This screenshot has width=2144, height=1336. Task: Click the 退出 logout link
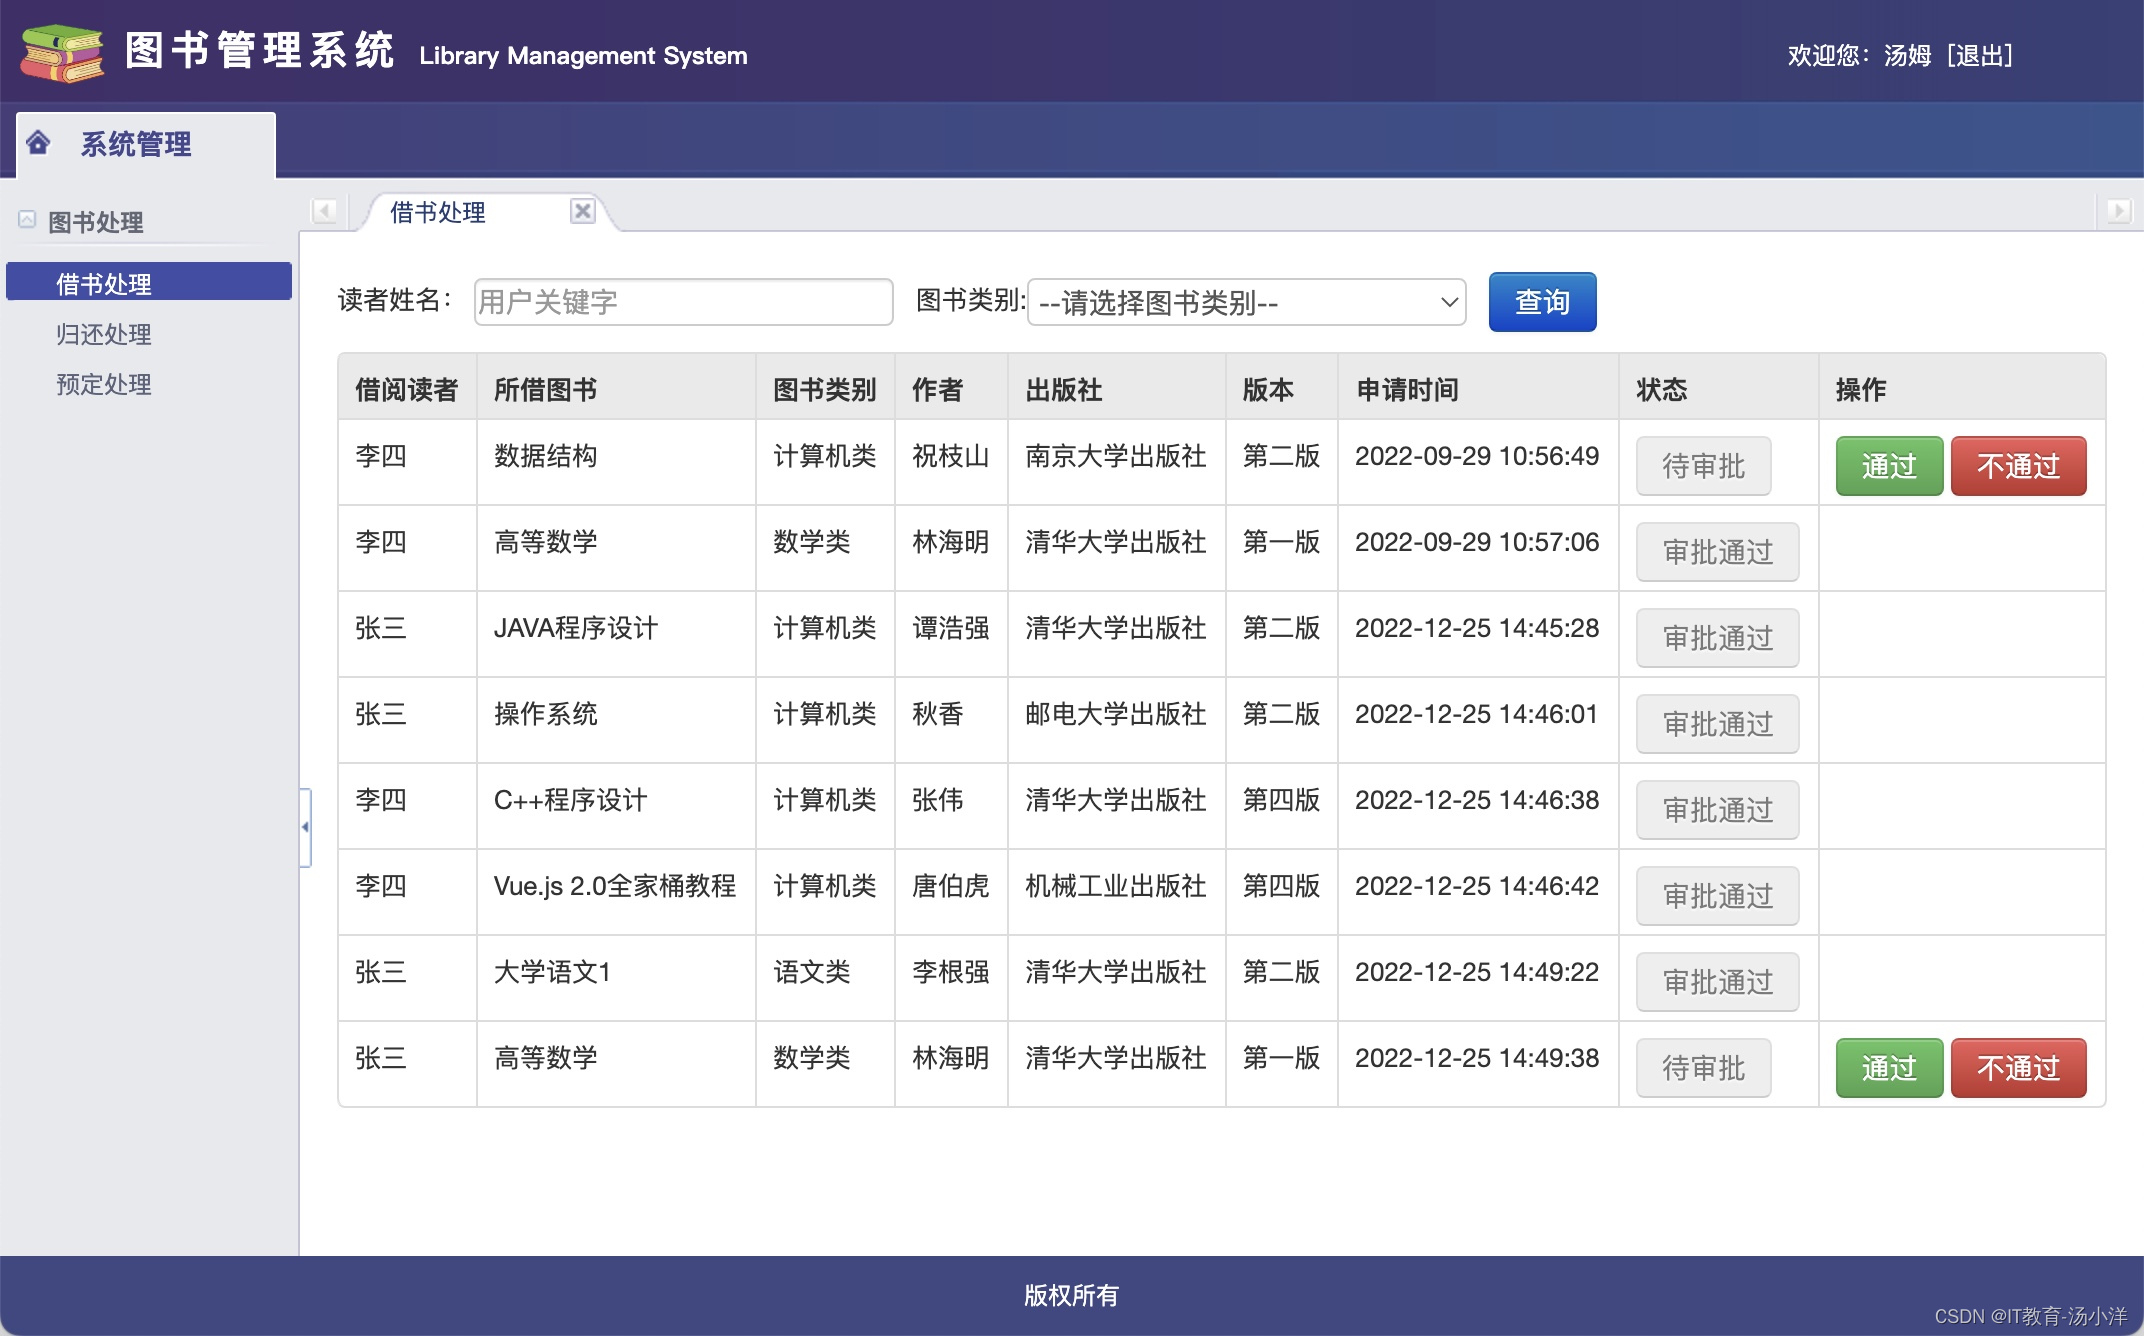(1980, 55)
